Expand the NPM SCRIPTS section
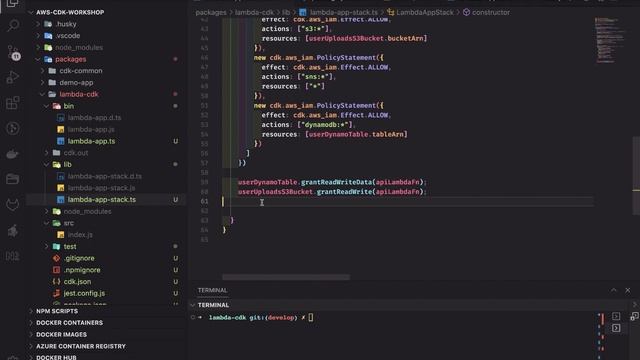This screenshot has width=640, height=360. click(31, 311)
